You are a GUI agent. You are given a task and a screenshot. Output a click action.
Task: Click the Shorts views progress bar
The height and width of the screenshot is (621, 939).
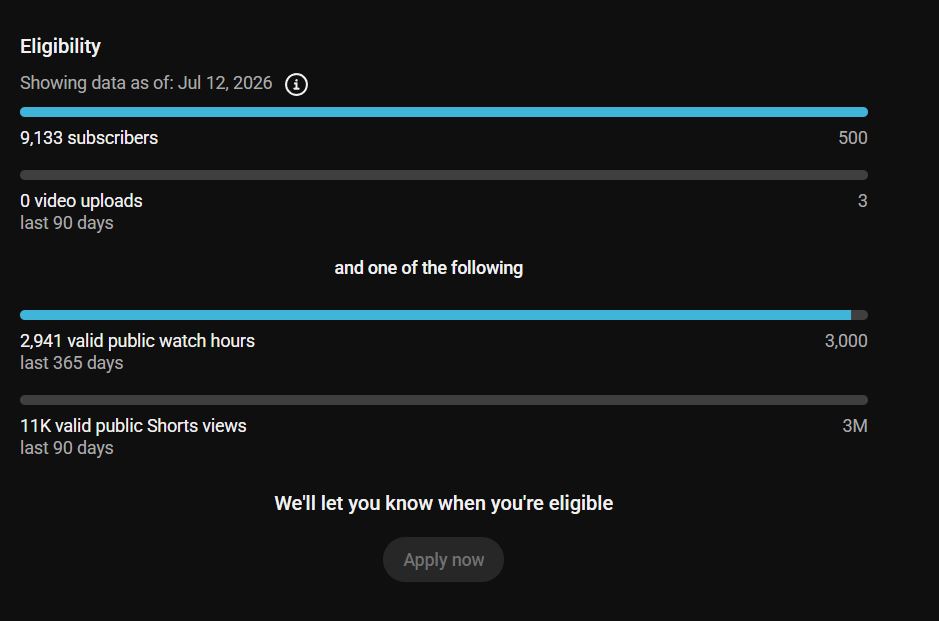(444, 400)
